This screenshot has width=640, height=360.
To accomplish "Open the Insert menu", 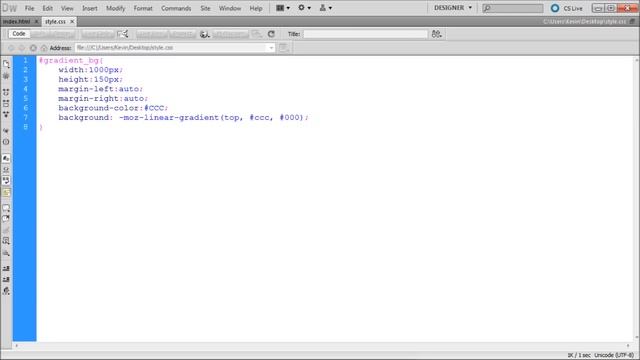I will point(90,8).
